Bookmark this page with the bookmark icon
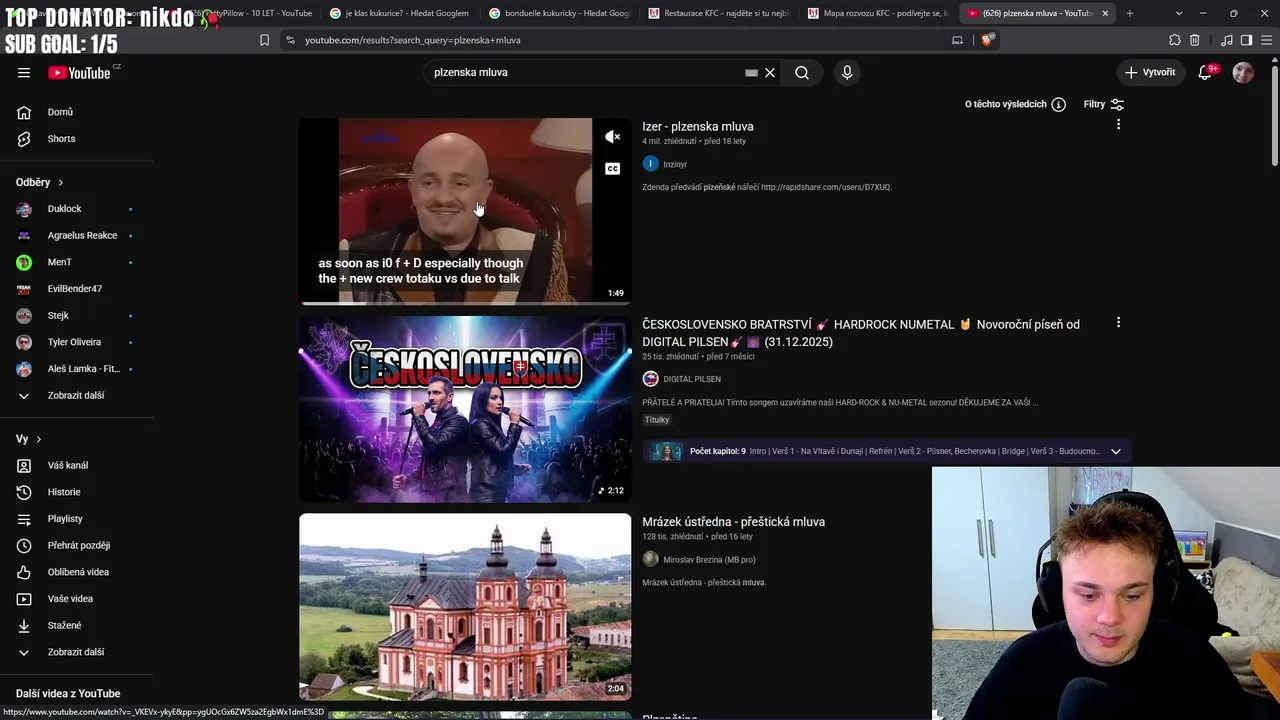 pyautogui.click(x=264, y=40)
